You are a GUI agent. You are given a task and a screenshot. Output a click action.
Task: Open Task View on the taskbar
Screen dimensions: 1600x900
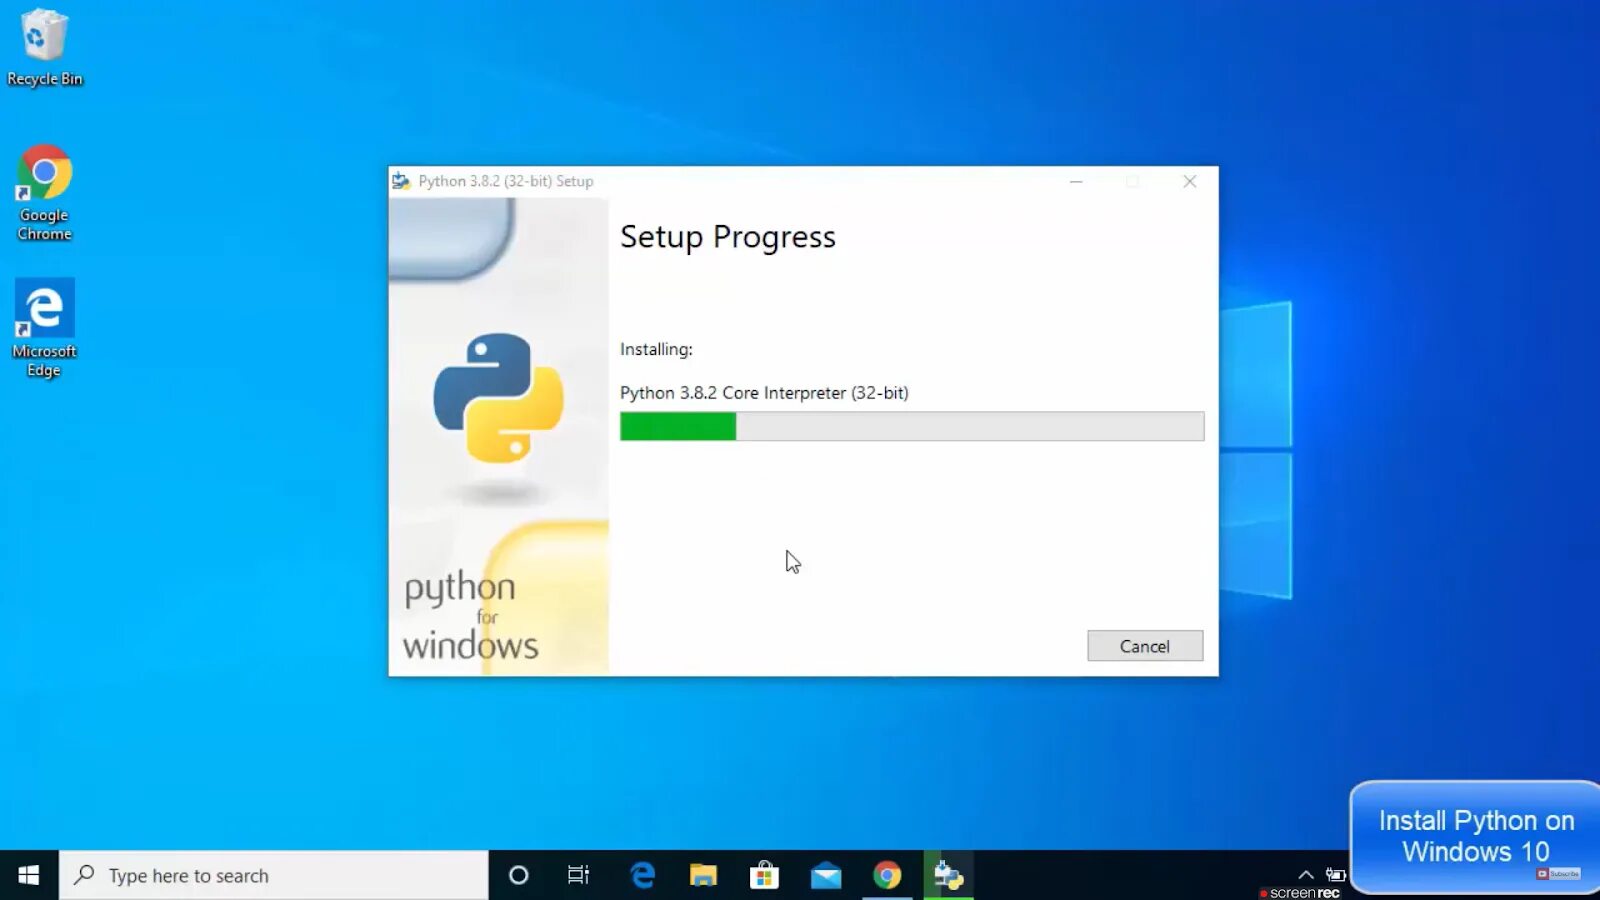click(578, 875)
